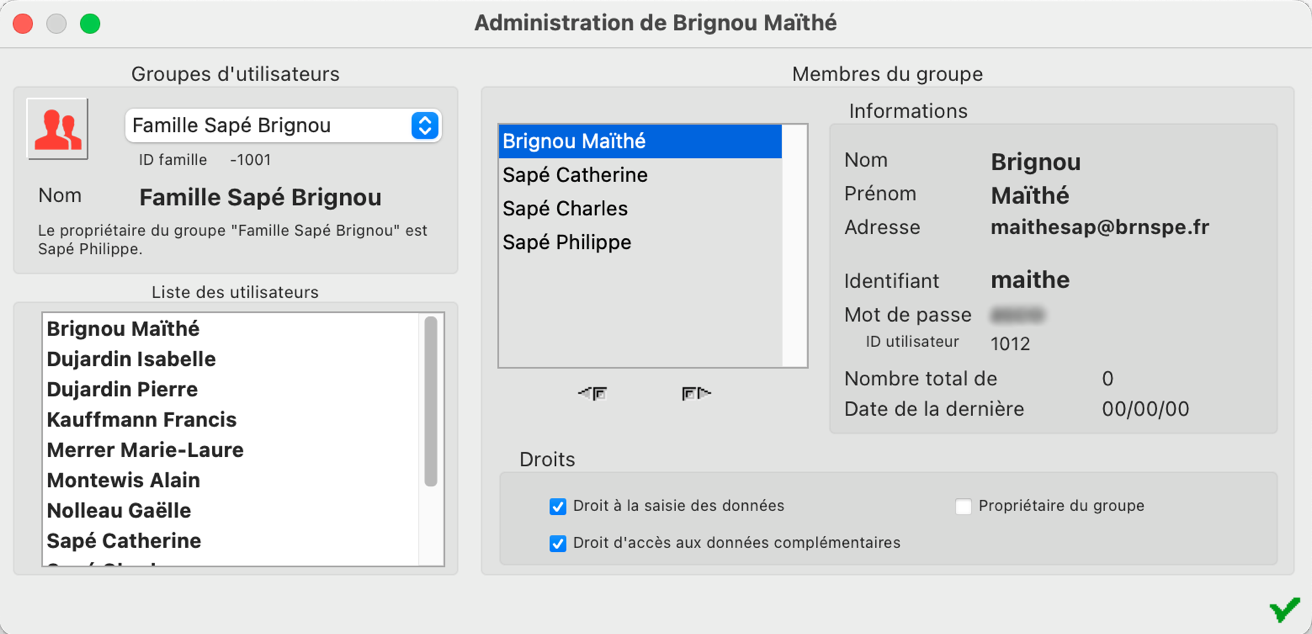Viewport: 1312px width, 634px height.
Task: Select Dujardin Isabelle in users list
Action: point(232,359)
